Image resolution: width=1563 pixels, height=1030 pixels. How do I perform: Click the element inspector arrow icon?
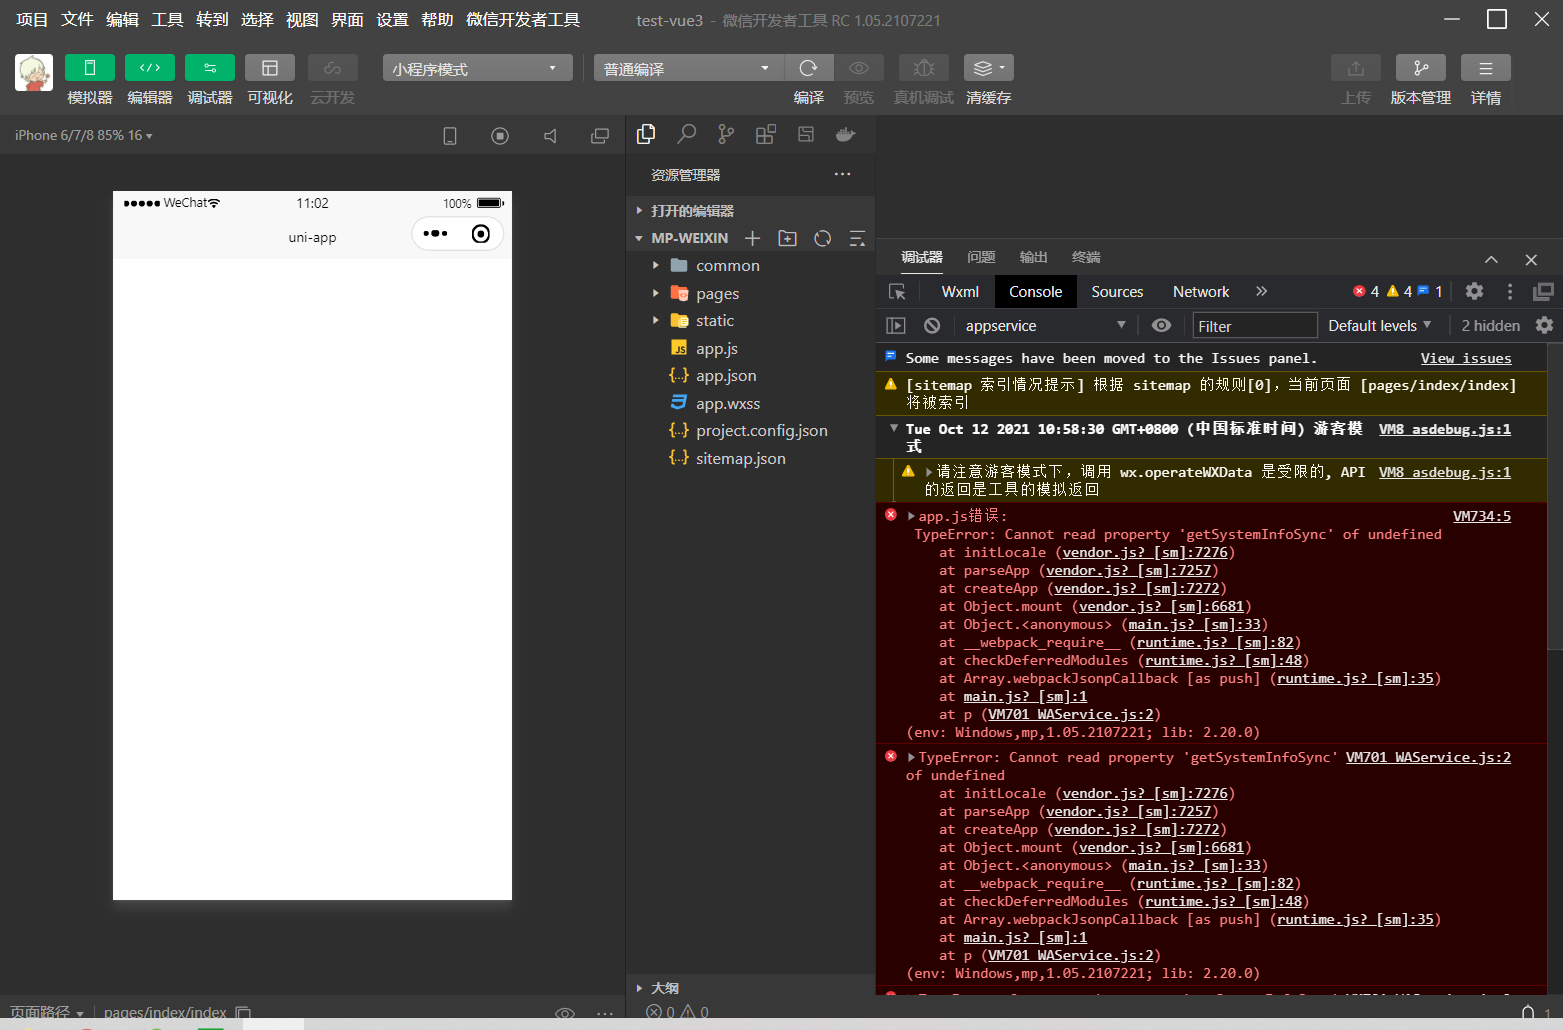click(x=897, y=292)
